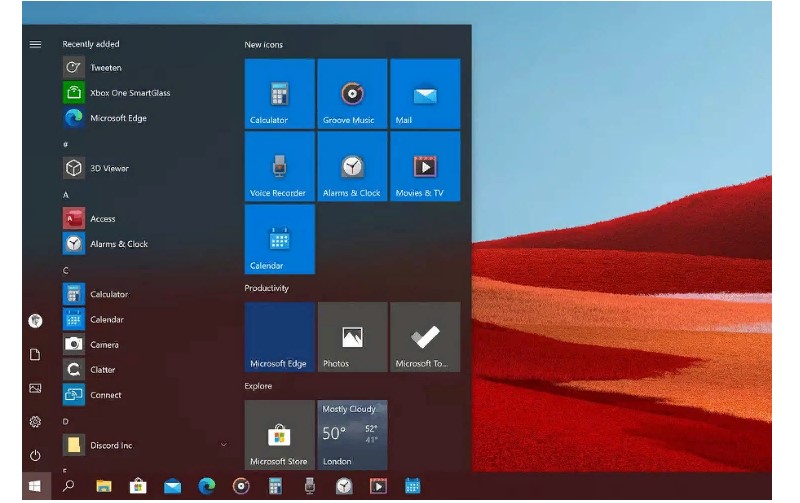Launch the Alarms & Clock tile
This screenshot has width=800, height=503.
coord(352,167)
